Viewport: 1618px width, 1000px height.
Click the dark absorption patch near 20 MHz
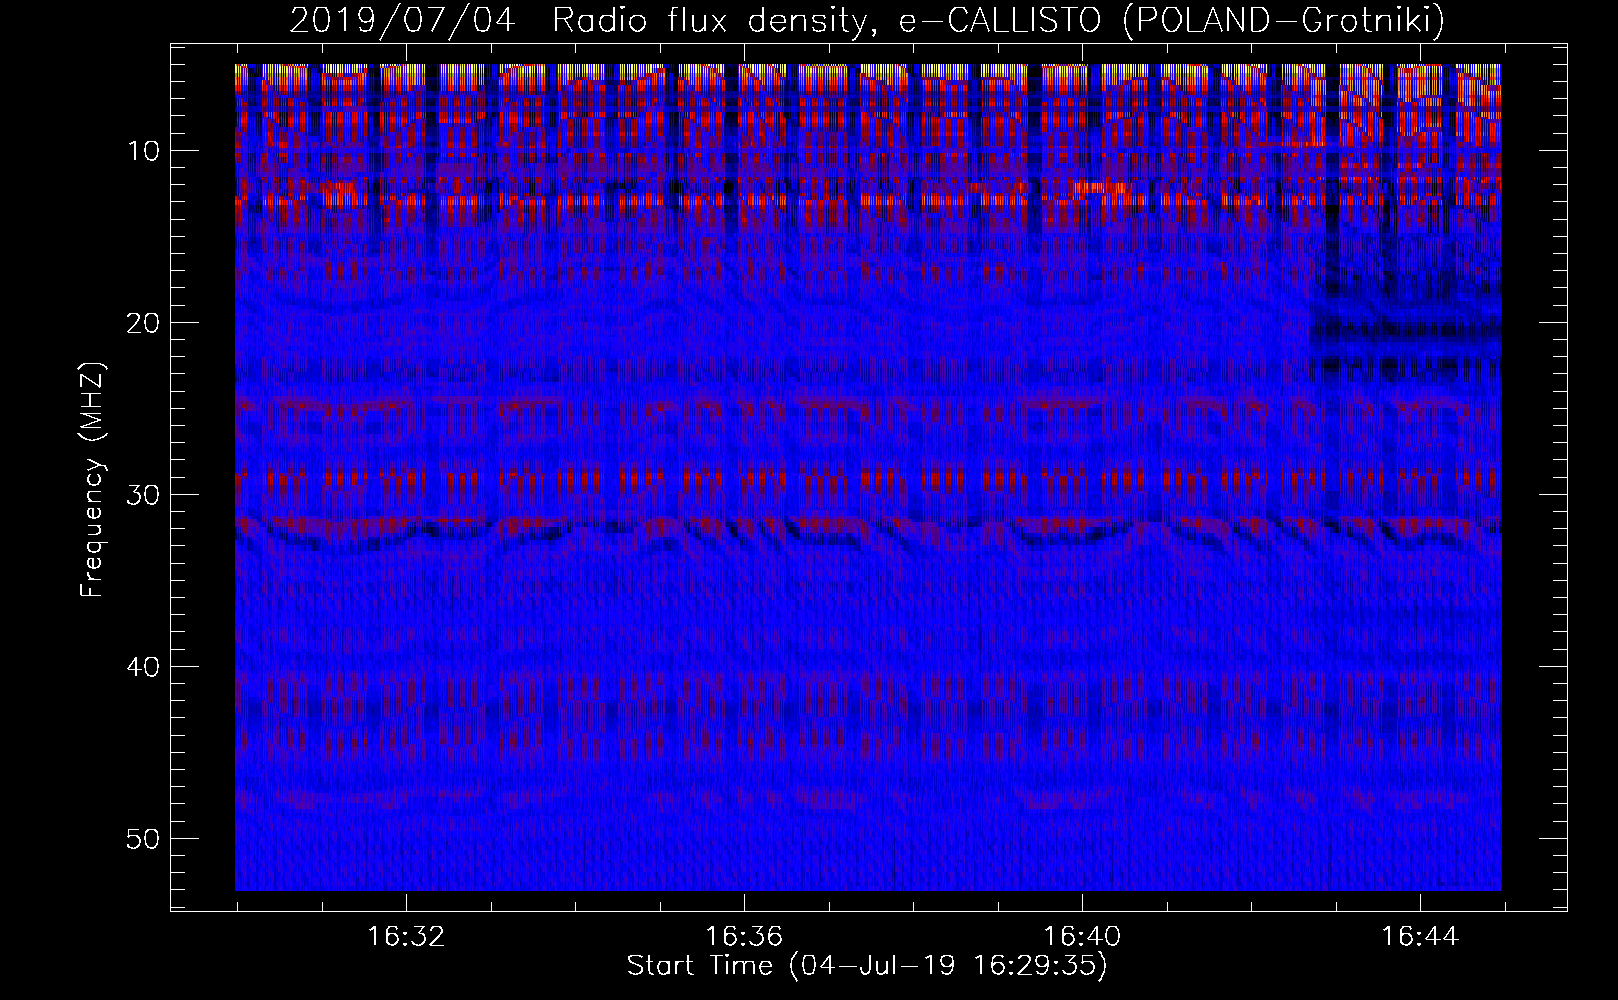click(1405, 330)
